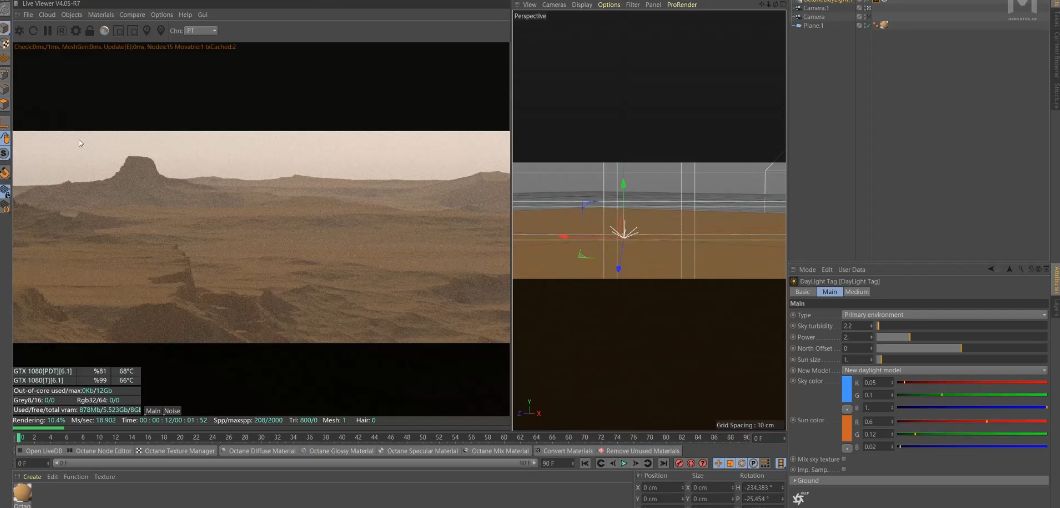Open the New Model daylight dropdown
This screenshot has width=1060, height=508.
click(x=943, y=370)
